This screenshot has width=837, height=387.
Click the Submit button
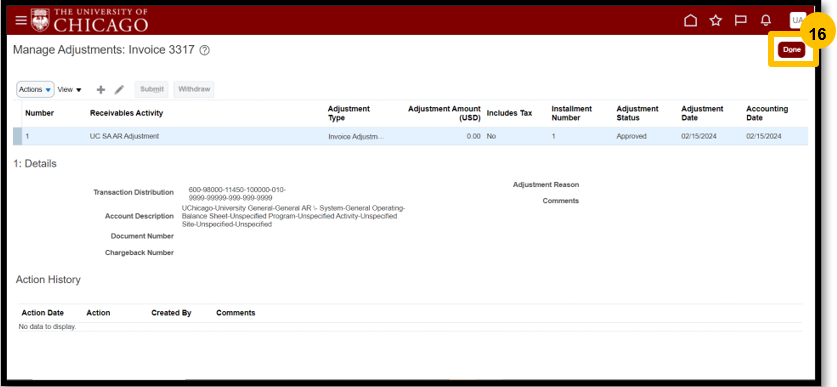click(152, 89)
